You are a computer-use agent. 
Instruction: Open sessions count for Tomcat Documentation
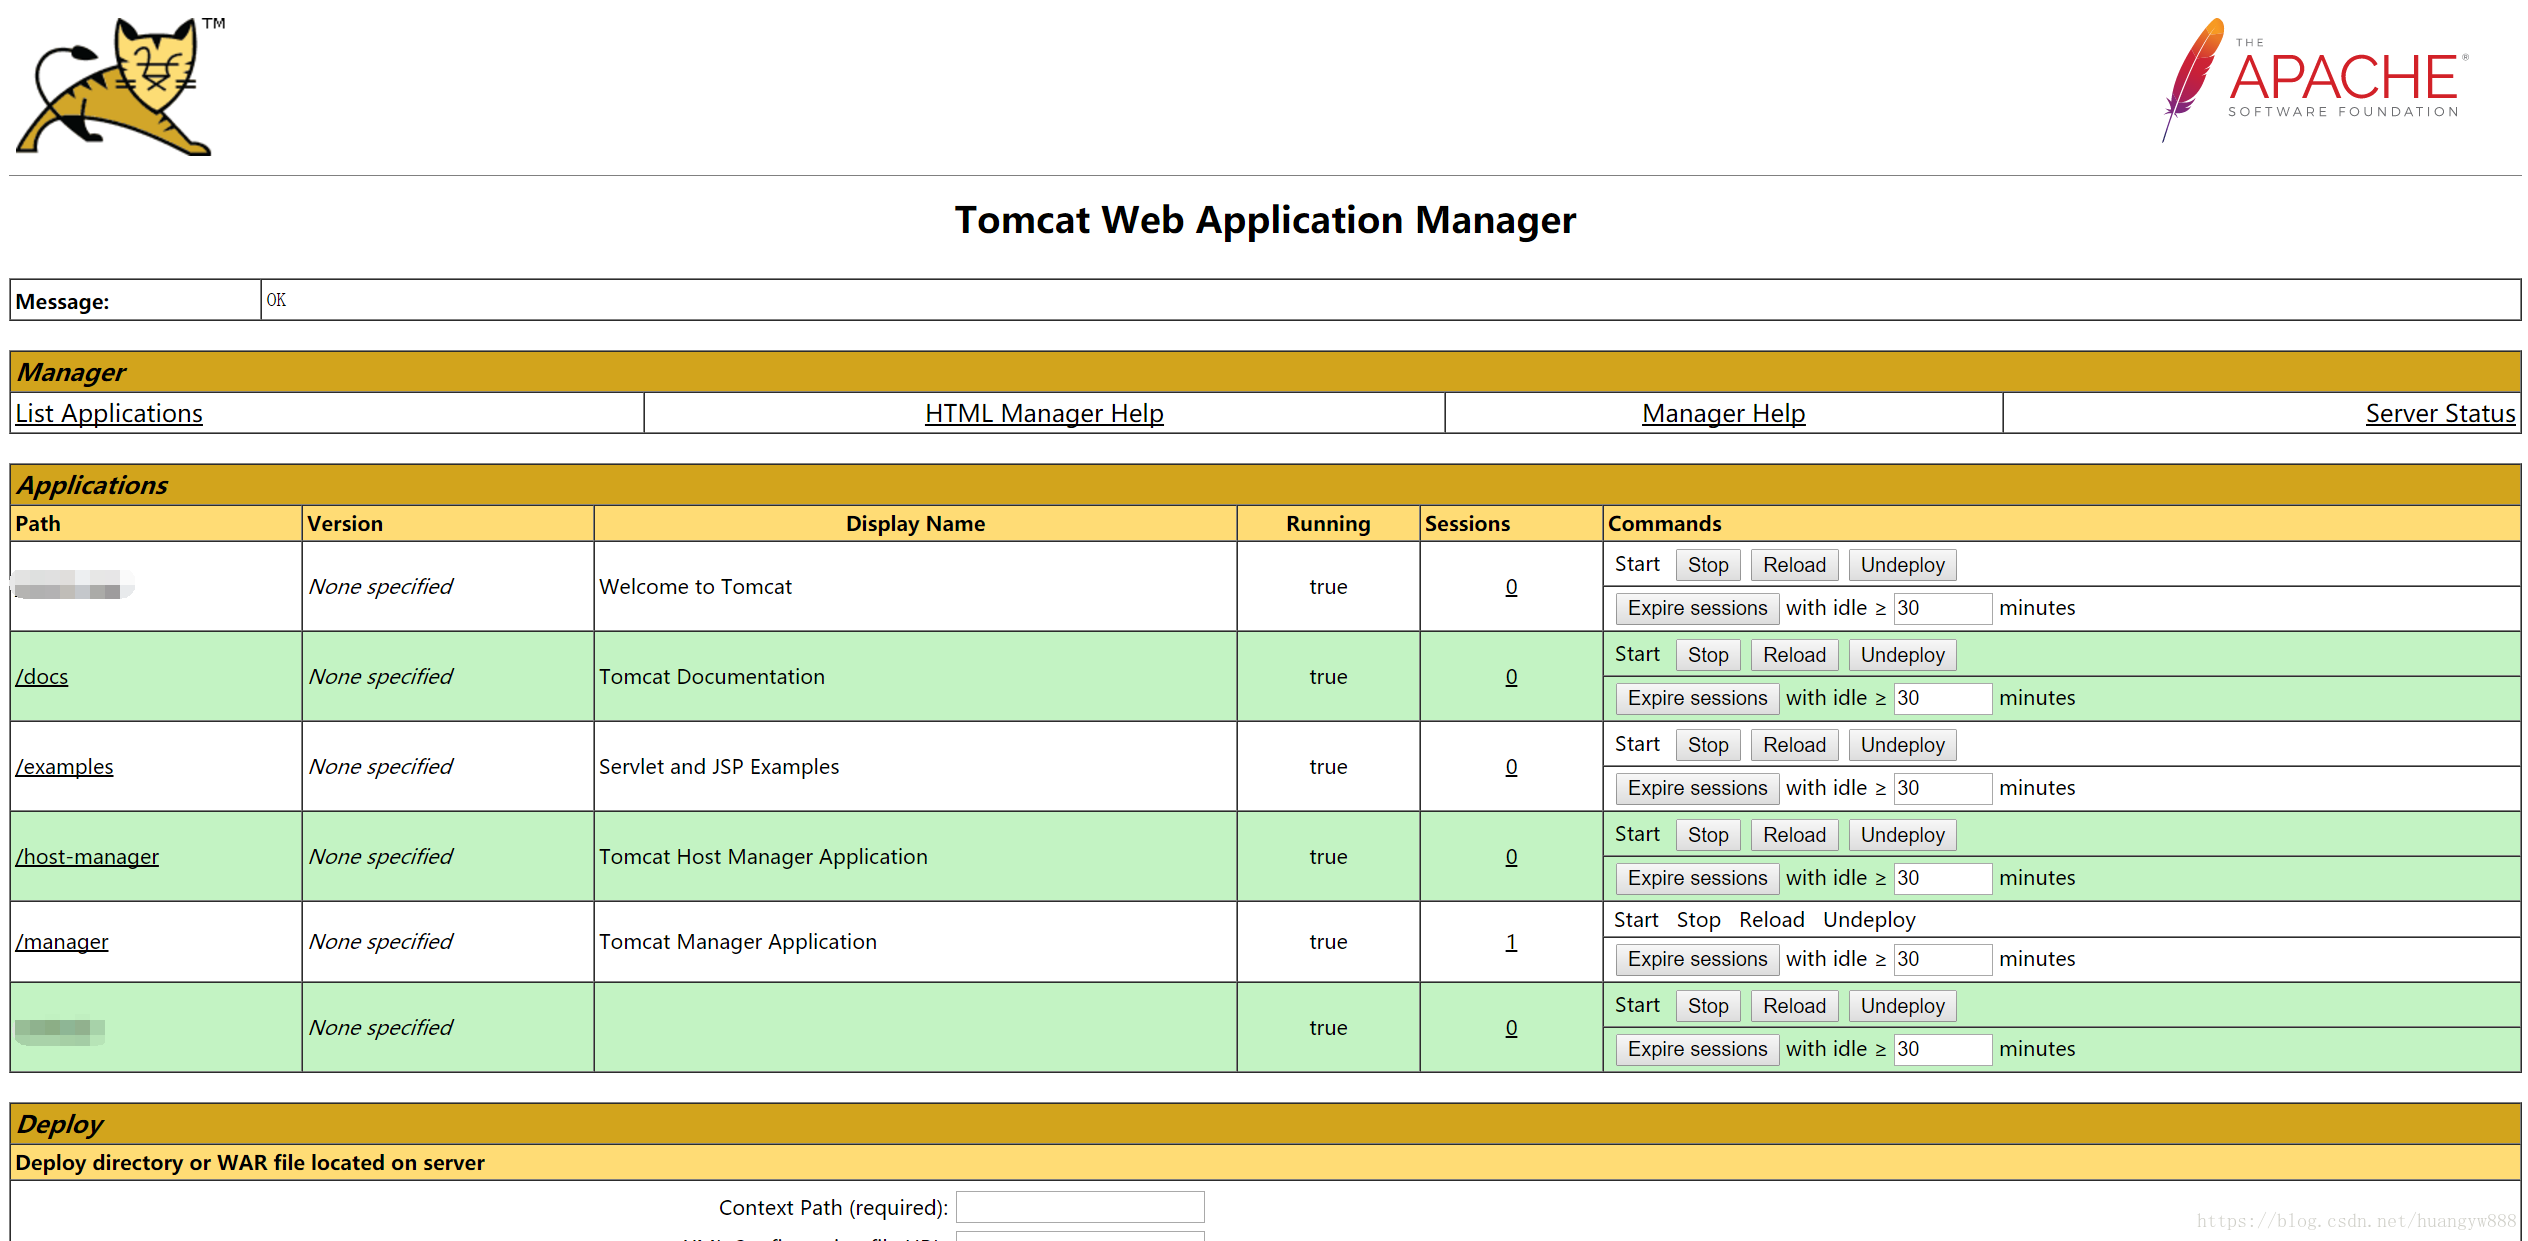click(1511, 677)
